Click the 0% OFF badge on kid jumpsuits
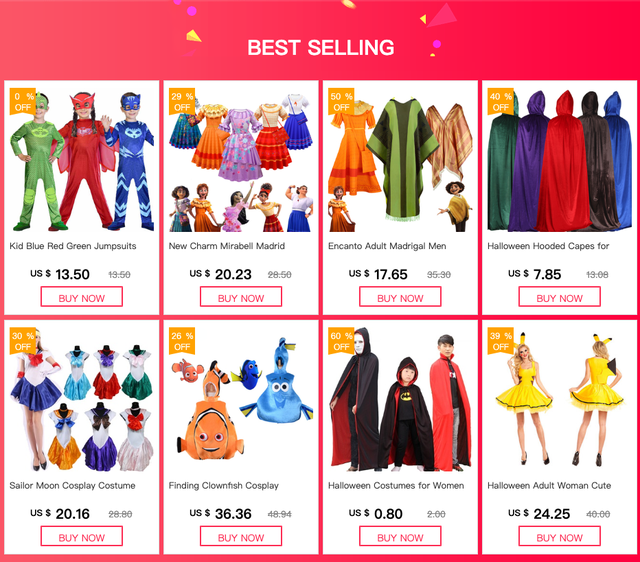Screen dimensions: 640x562 point(23,102)
